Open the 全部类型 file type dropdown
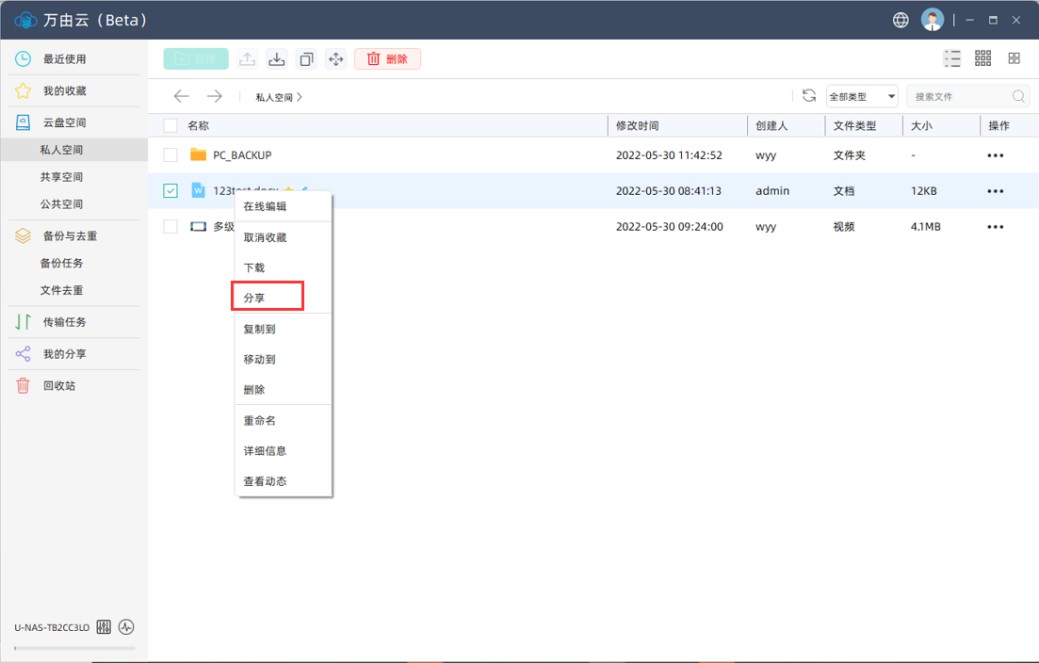This screenshot has width=1039, height=663. point(862,97)
